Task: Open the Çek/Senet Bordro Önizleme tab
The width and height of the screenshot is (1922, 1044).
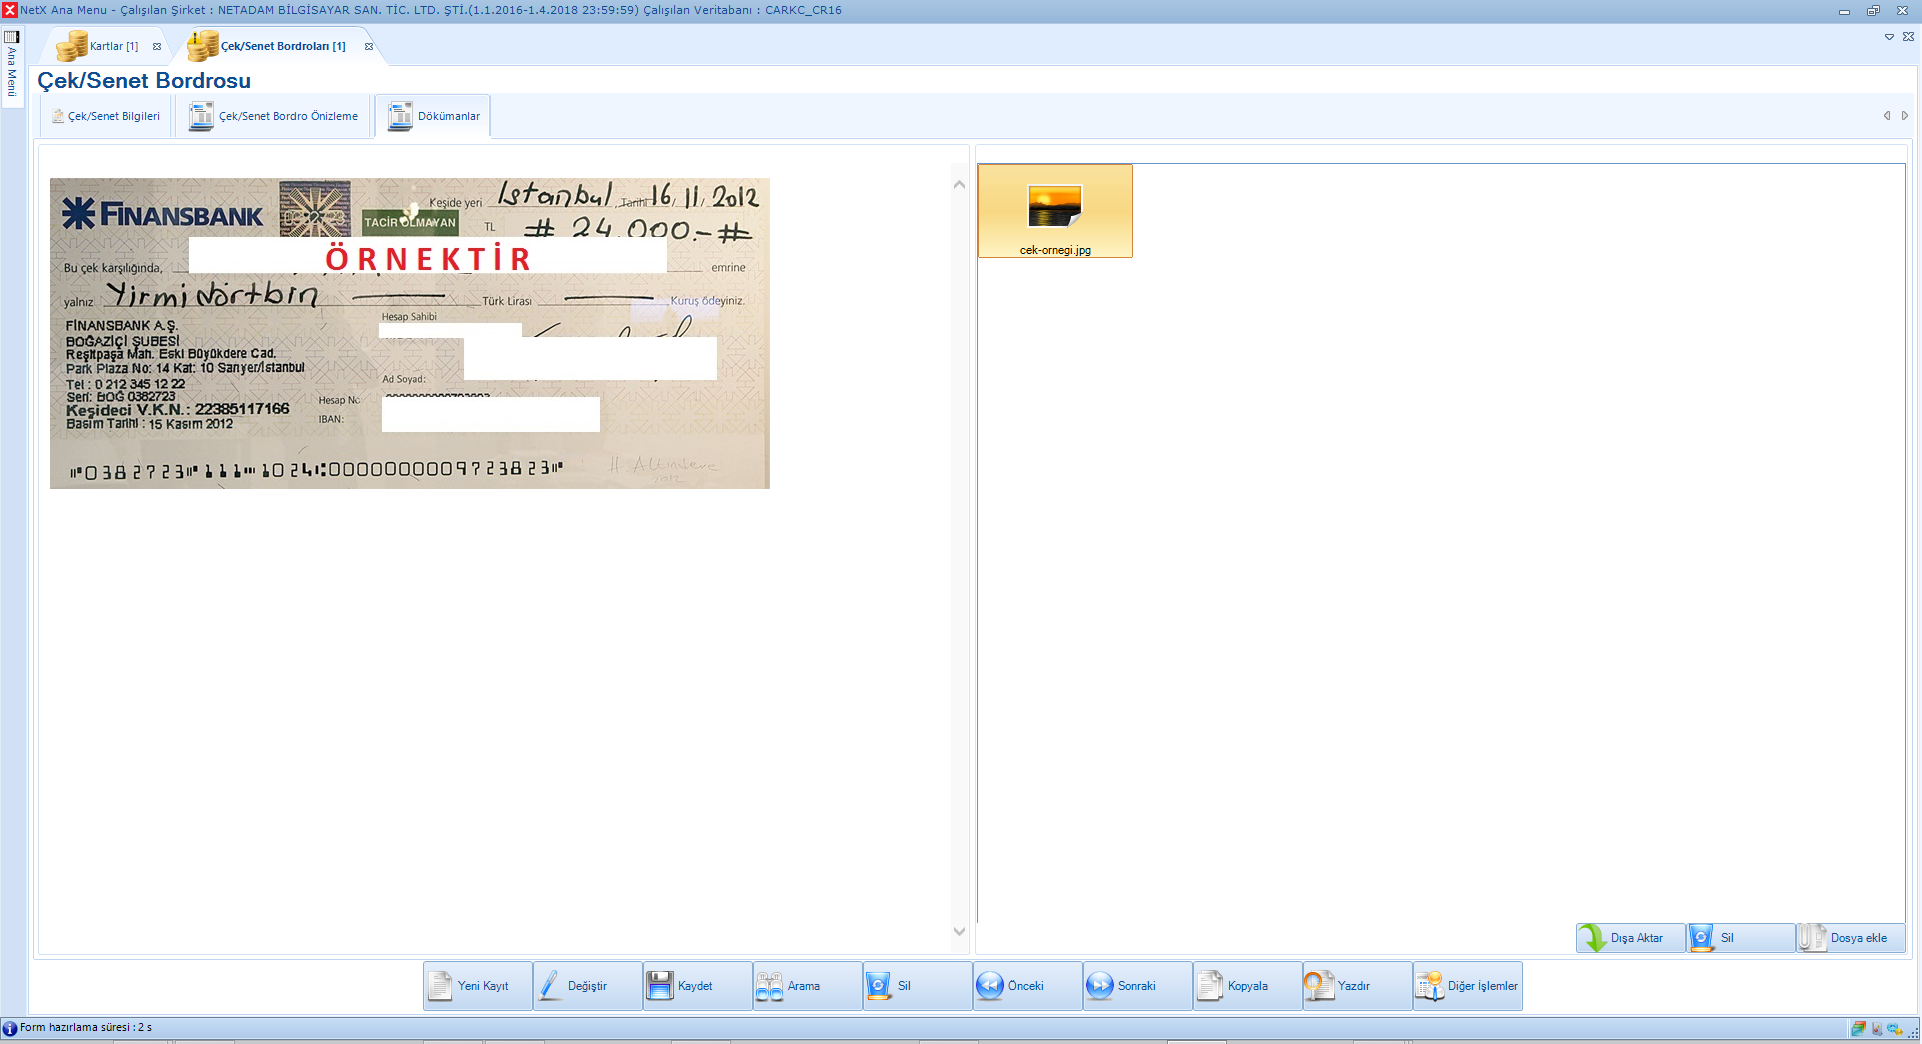Action: [x=274, y=116]
